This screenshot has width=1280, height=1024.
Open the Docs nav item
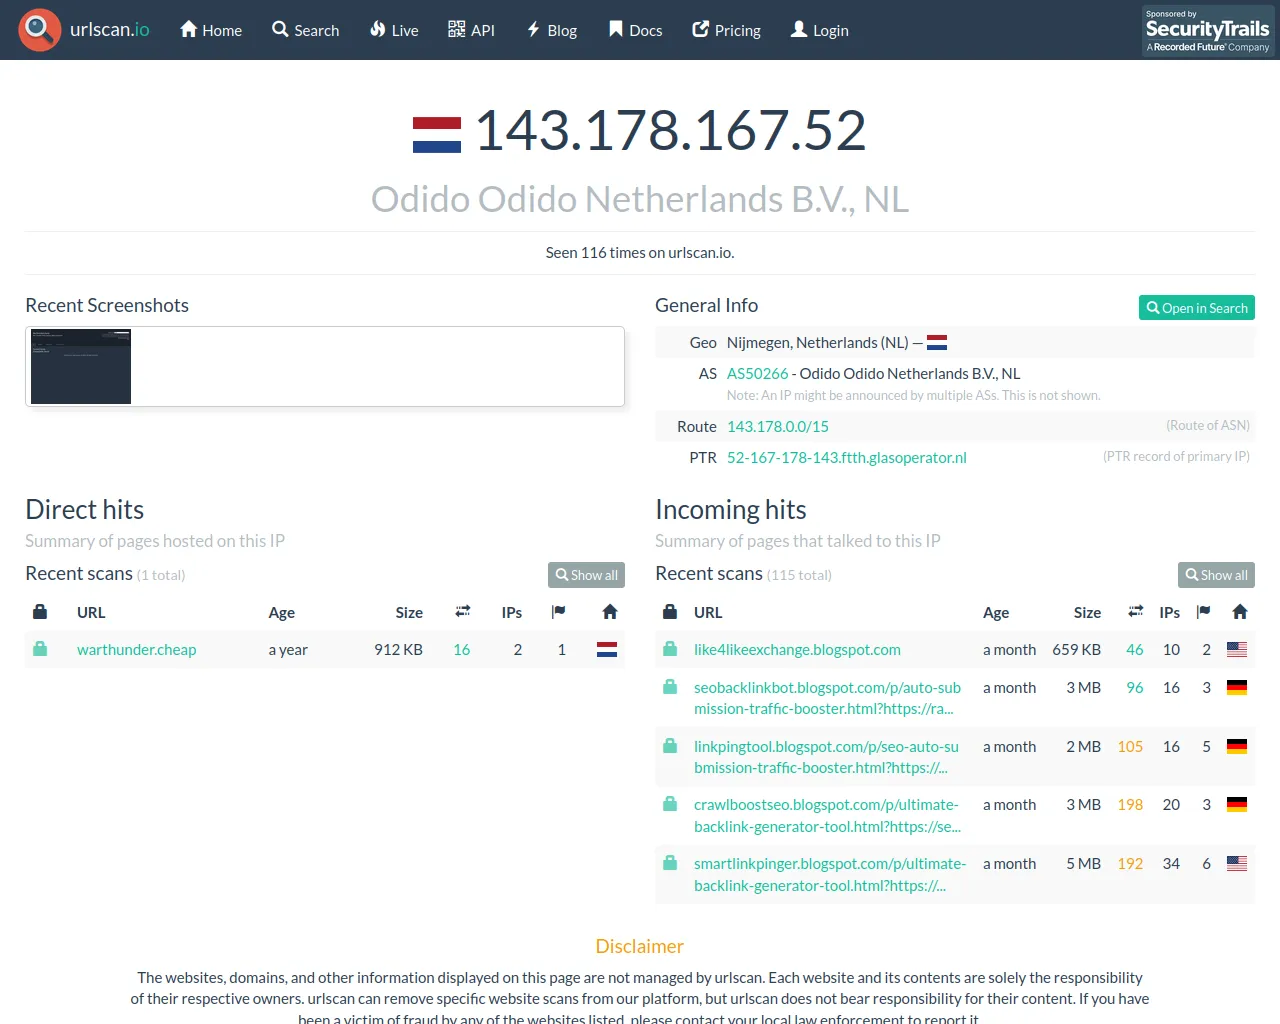[635, 30]
